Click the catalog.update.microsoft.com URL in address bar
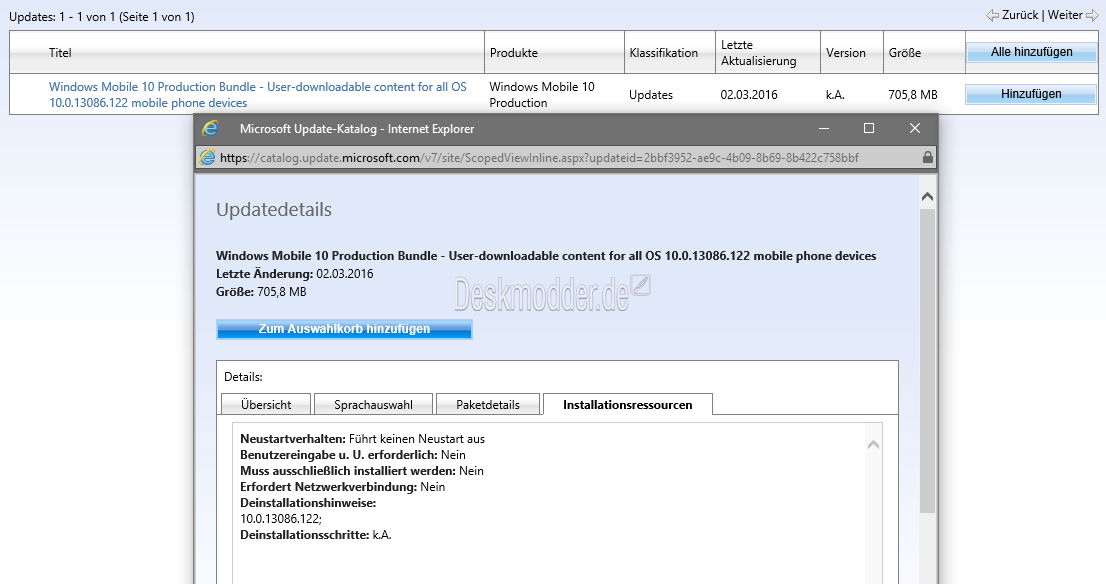 pyautogui.click(x=539, y=158)
